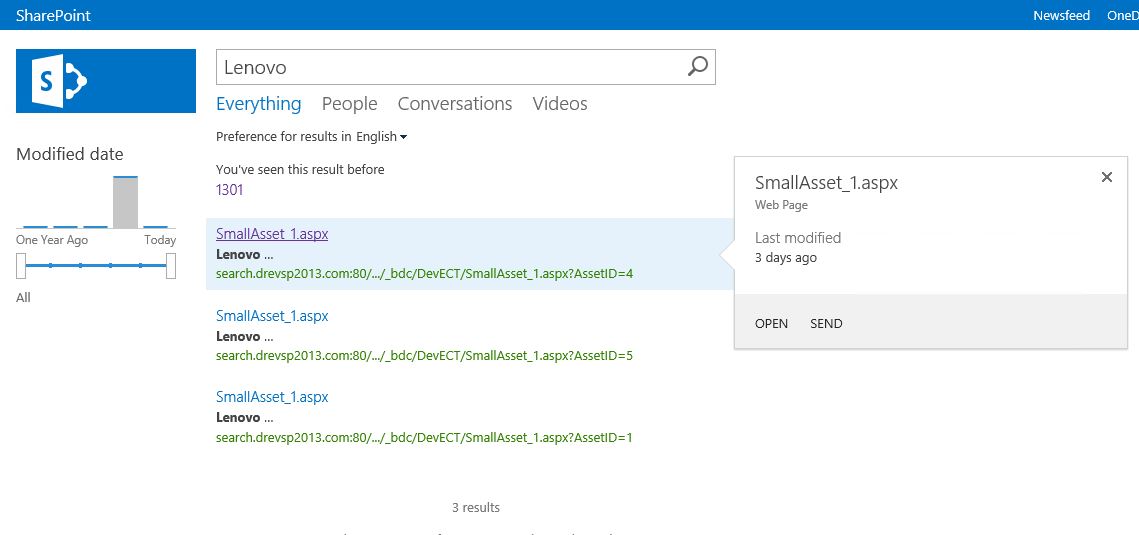Open the Videos search tab
Viewport: 1139px width, 535px height.
point(560,104)
